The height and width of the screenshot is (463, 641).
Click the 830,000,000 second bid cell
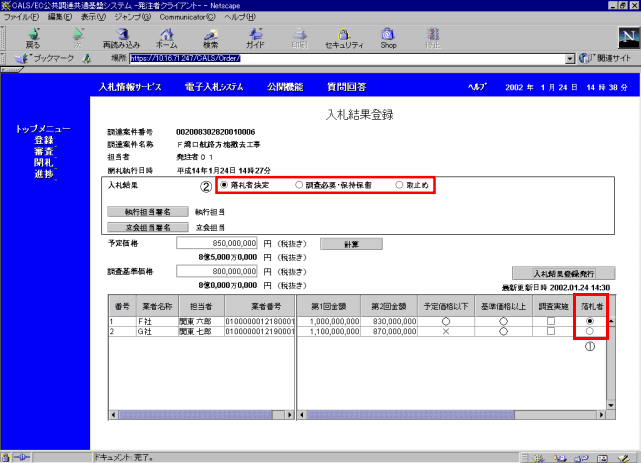[389, 322]
